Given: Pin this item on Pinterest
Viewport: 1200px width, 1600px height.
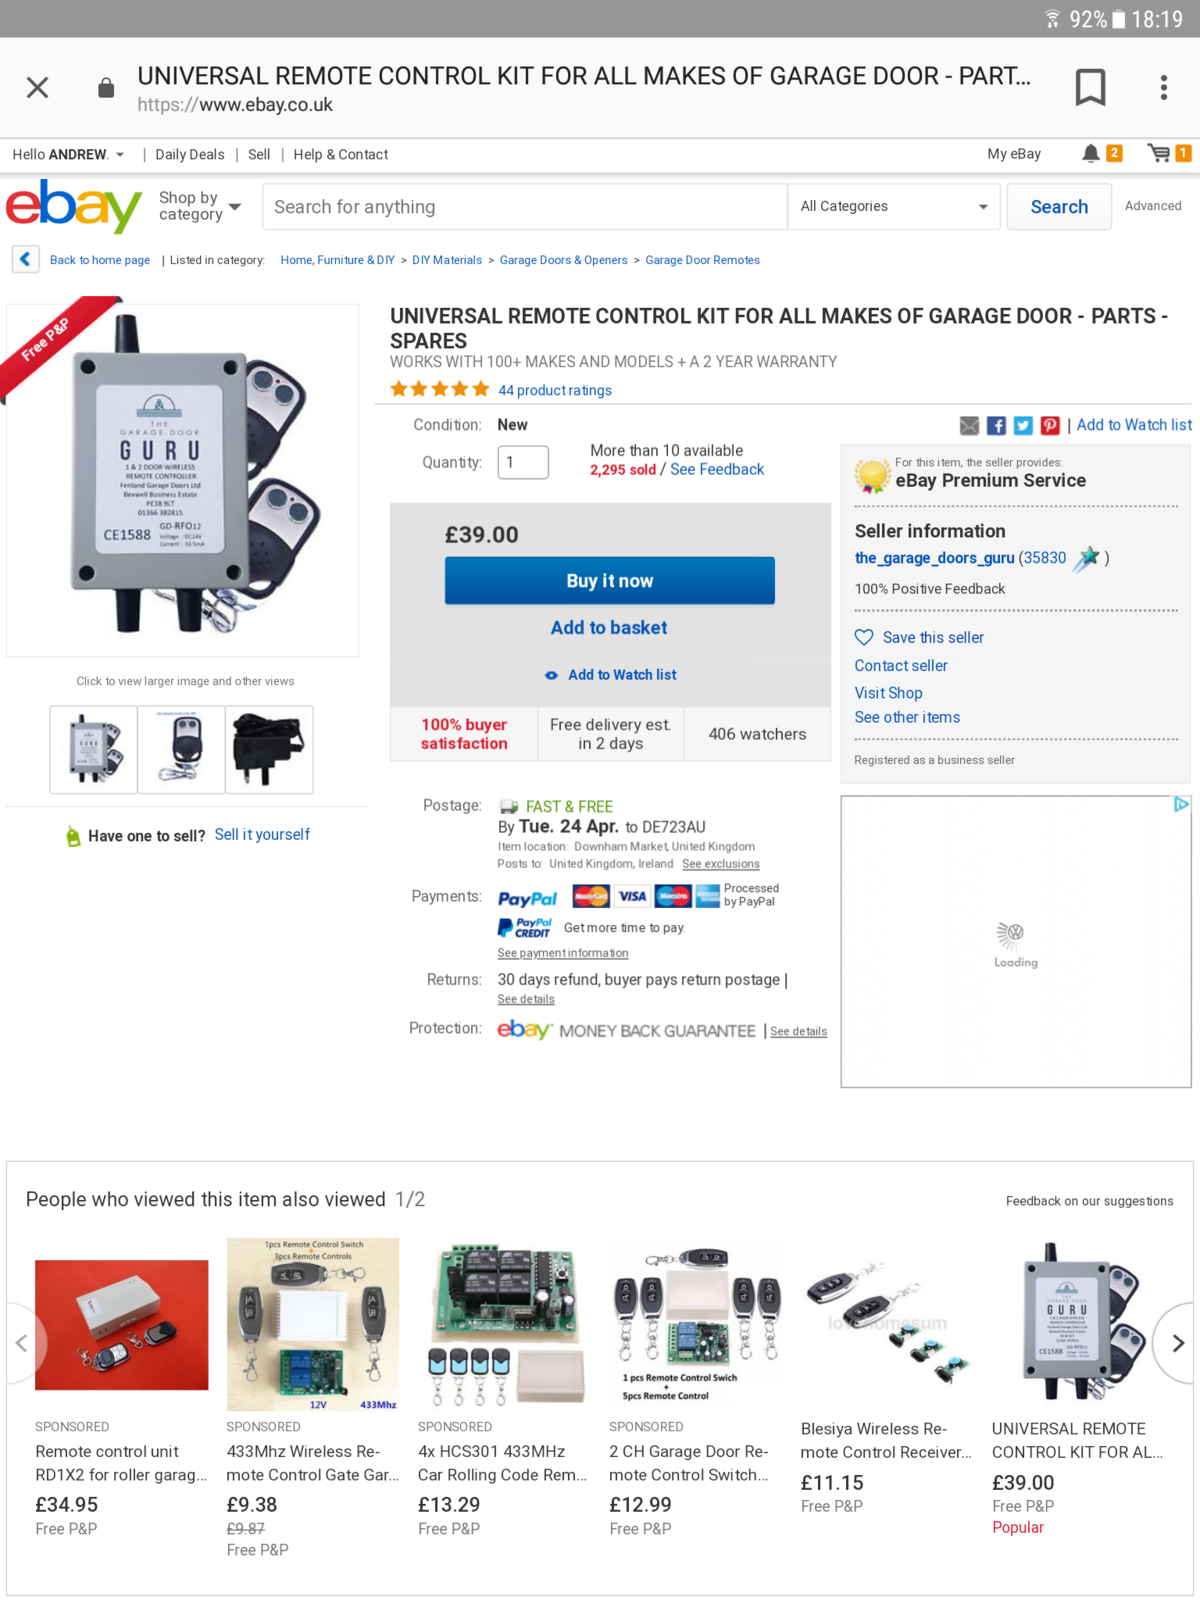Looking at the screenshot, I should (x=1050, y=426).
